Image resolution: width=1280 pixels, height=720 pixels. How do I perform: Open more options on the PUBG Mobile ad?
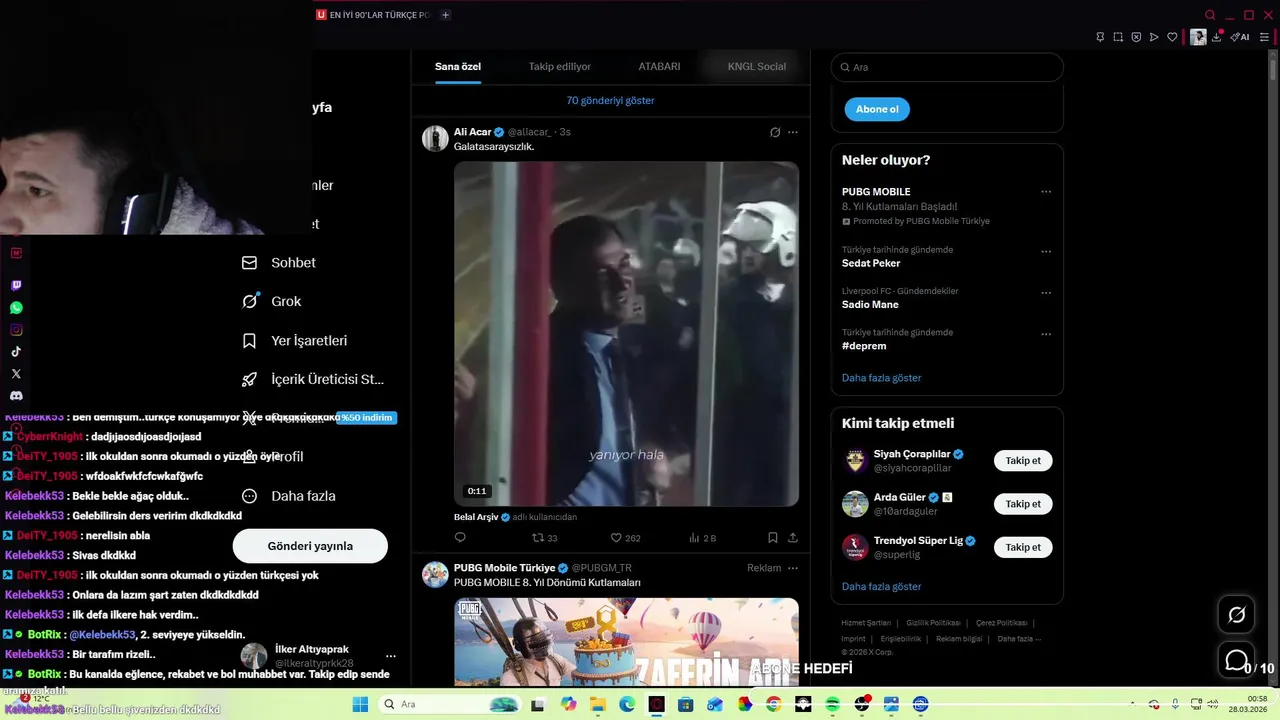pyautogui.click(x=793, y=568)
